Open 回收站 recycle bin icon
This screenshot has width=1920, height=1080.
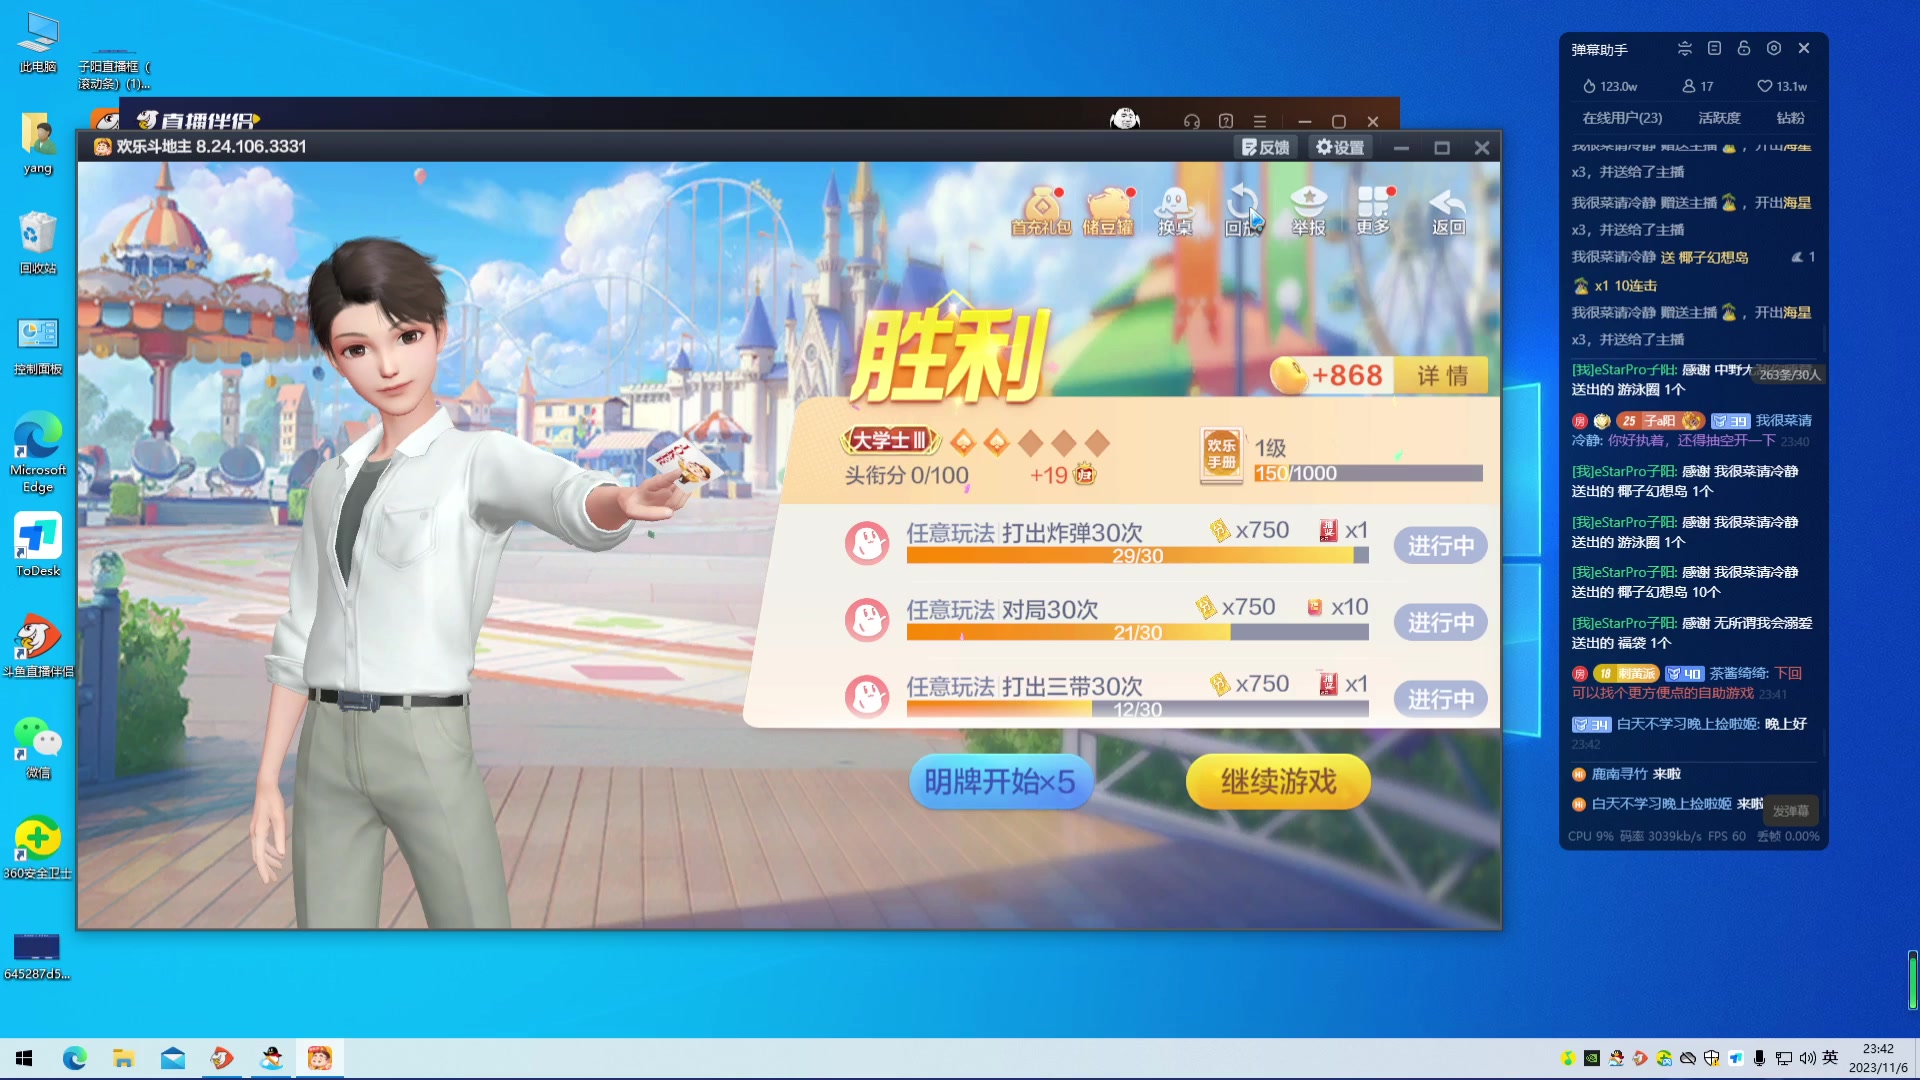[x=38, y=243]
